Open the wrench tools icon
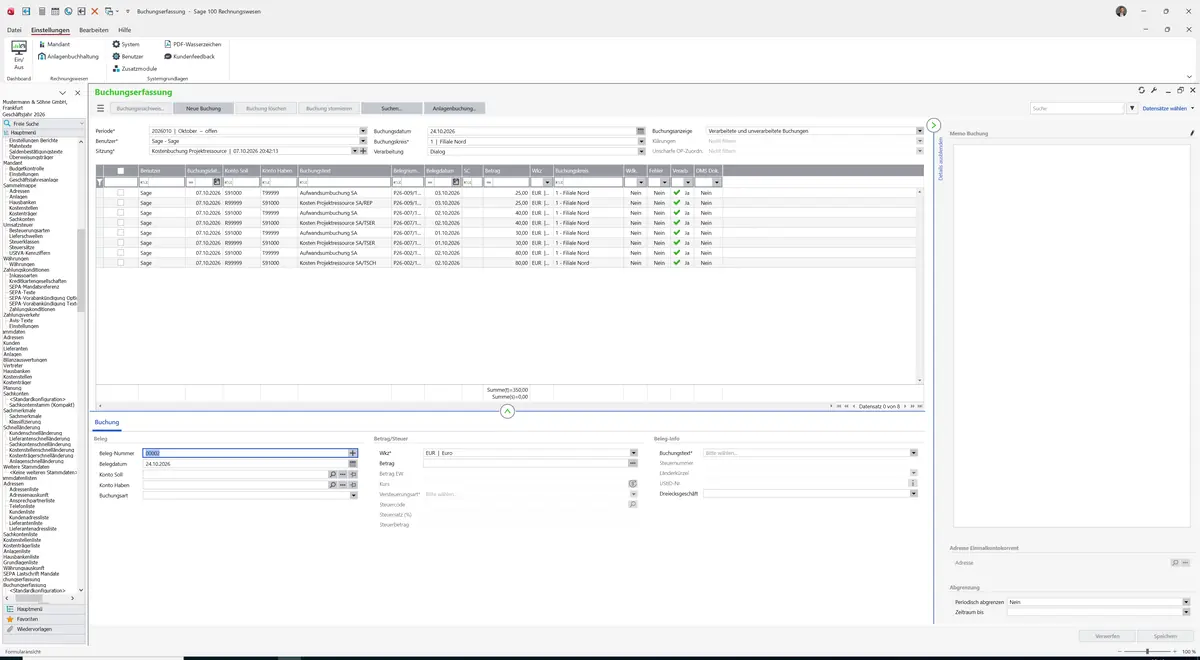This screenshot has width=1200, height=660. tap(1154, 90)
